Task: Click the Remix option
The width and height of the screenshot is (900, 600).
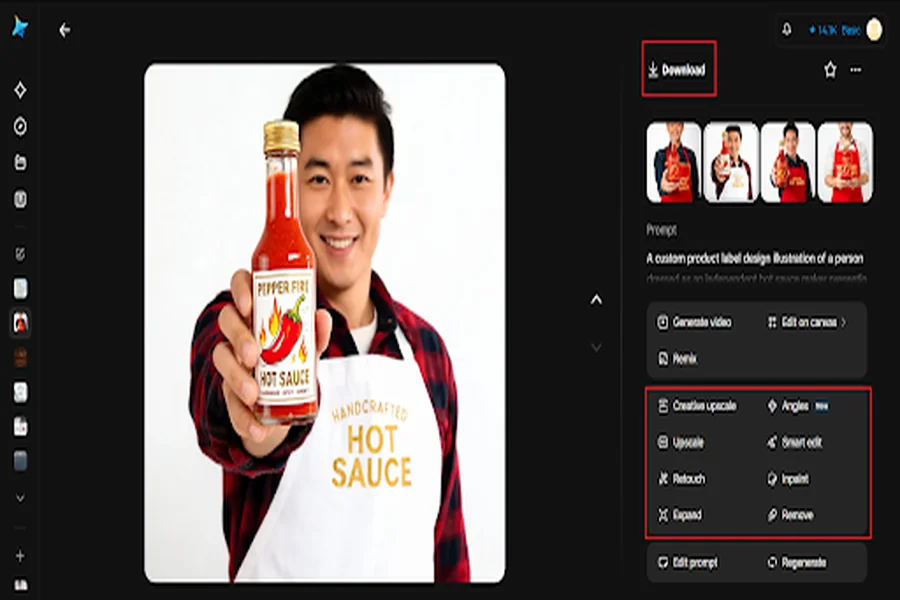Action: pyautogui.click(x=677, y=359)
